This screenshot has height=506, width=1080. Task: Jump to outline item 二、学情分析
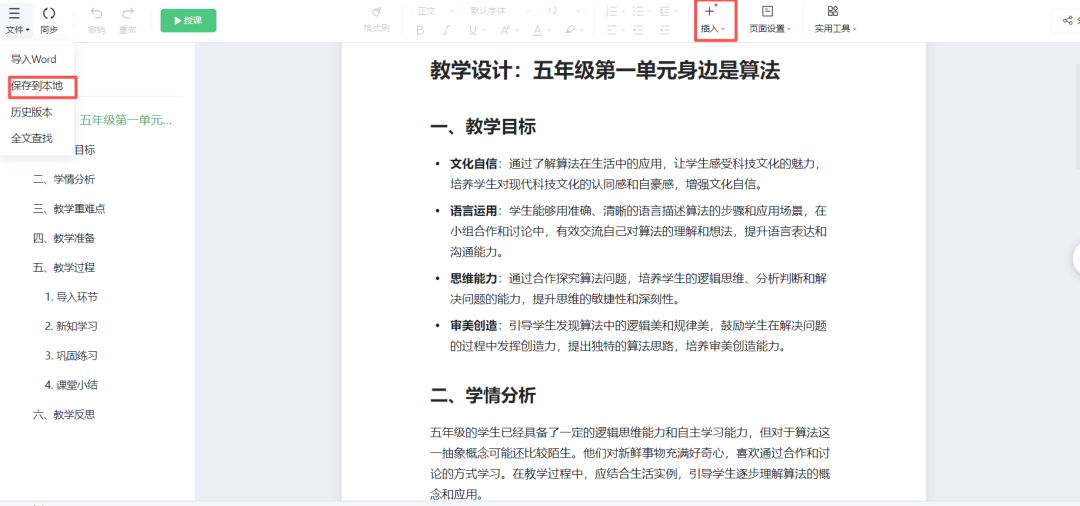pos(64,180)
